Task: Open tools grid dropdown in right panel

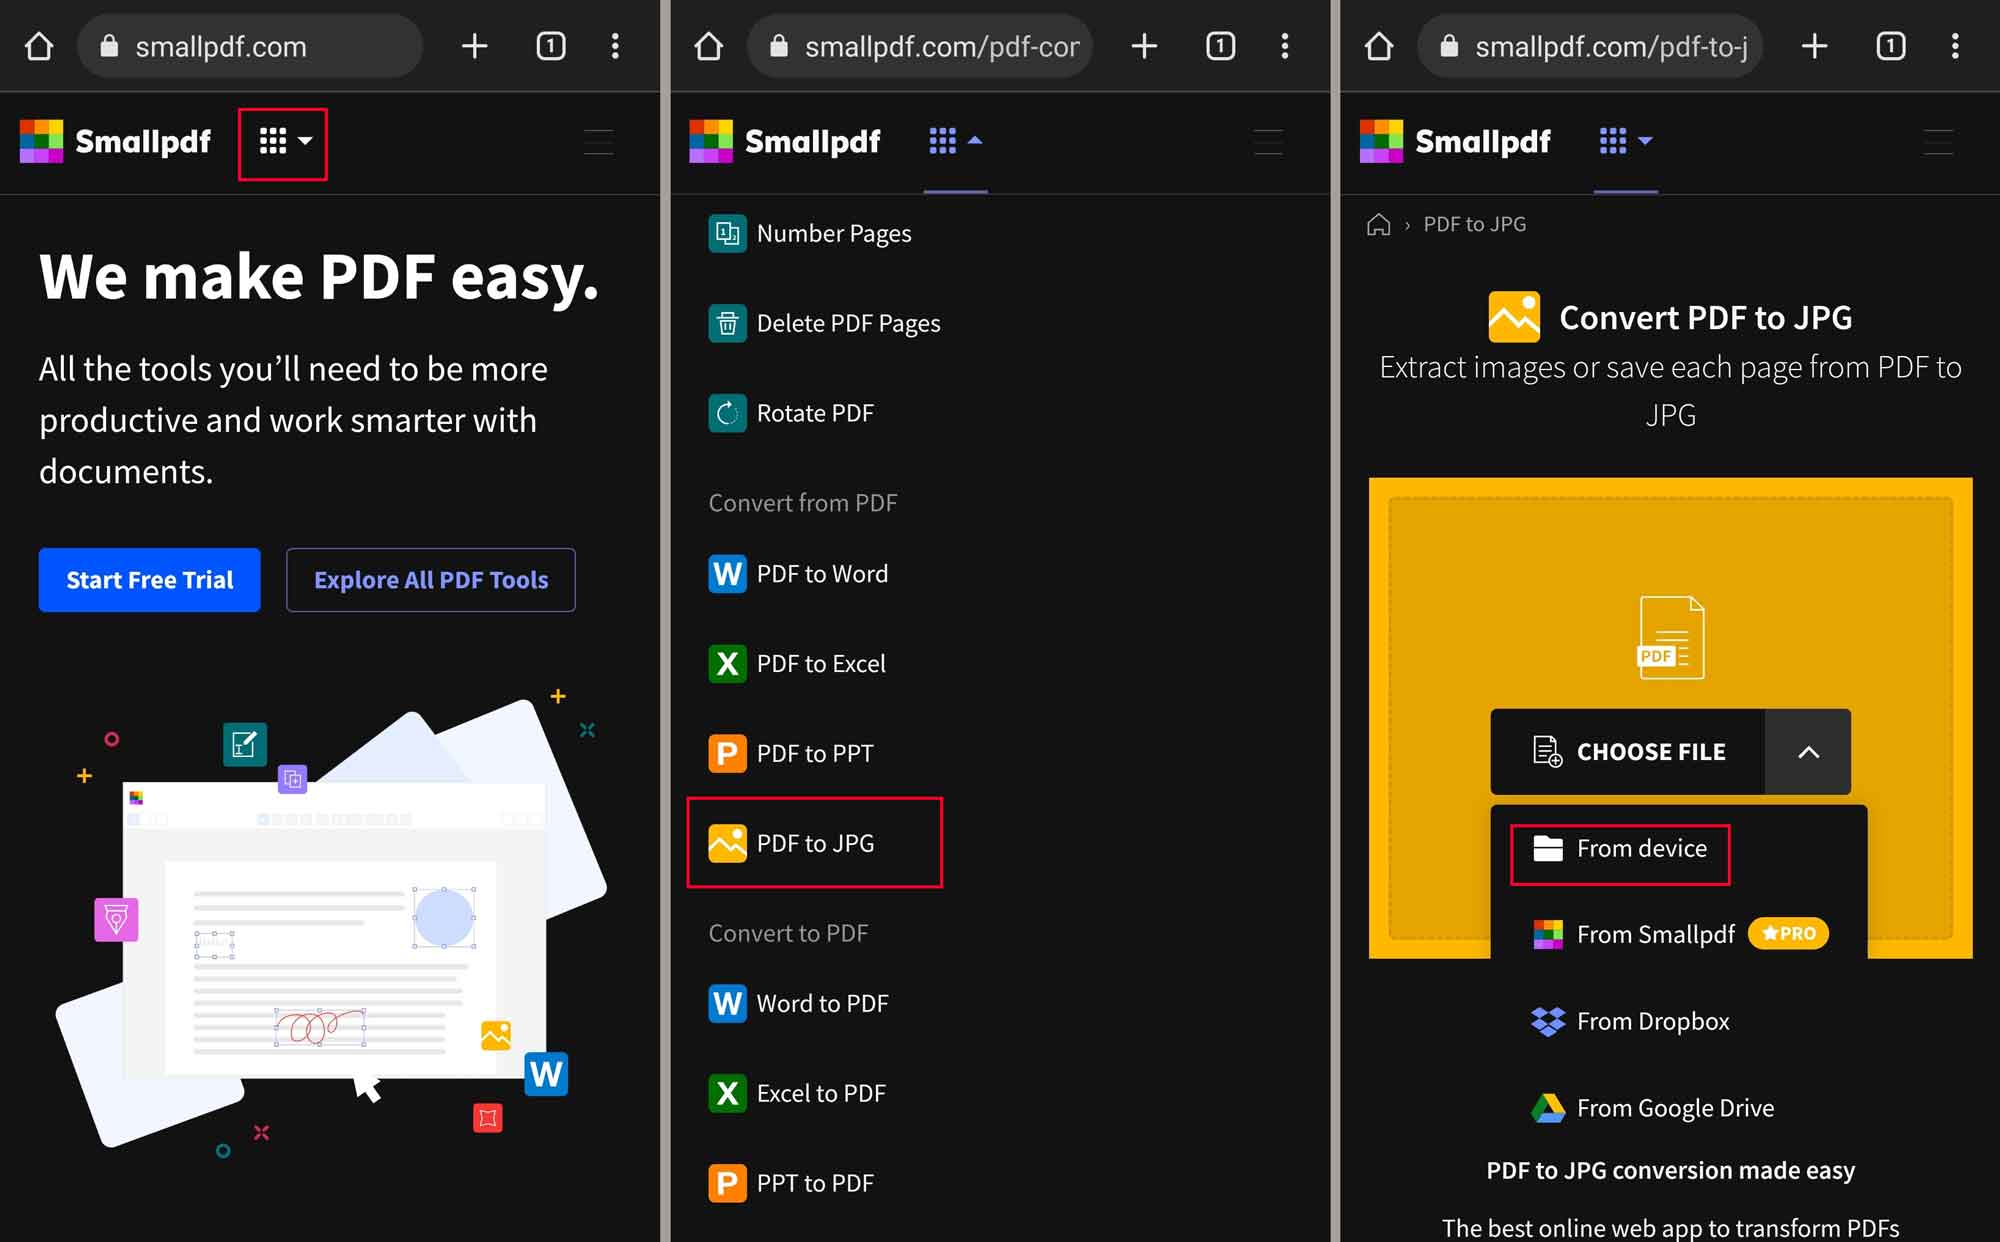Action: 1625,141
